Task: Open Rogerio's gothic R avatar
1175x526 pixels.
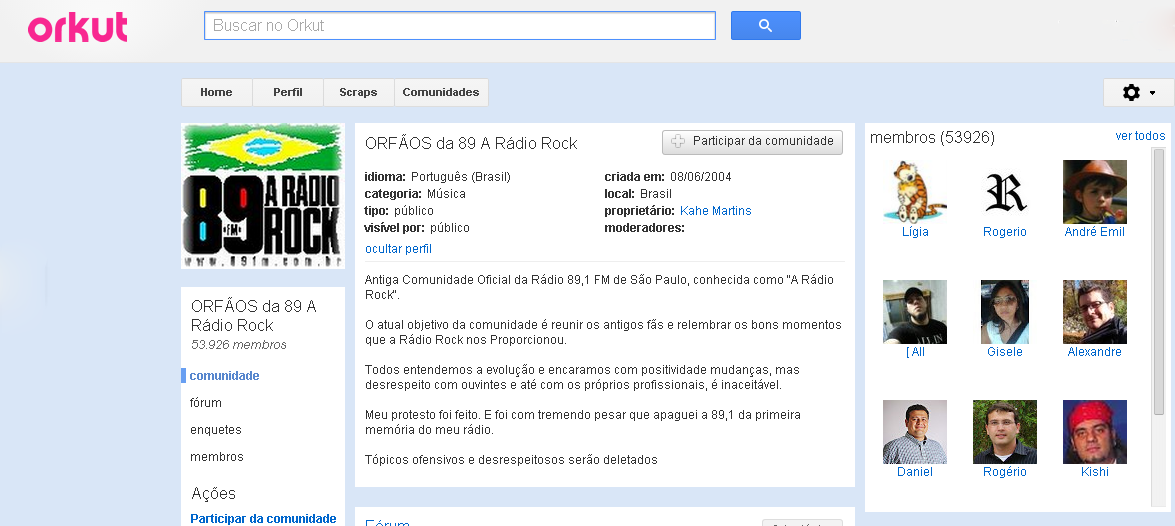Action: pyautogui.click(x=1005, y=192)
